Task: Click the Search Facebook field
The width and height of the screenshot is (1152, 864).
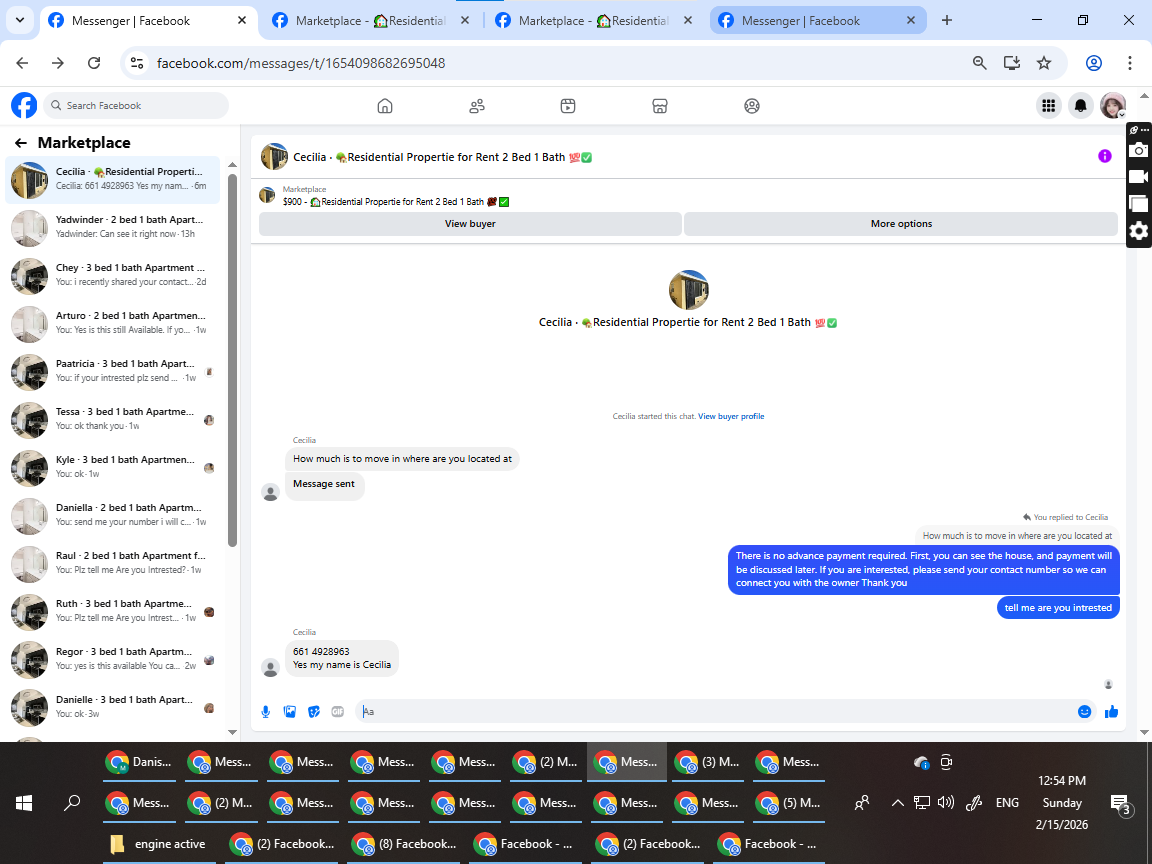Action: (136, 106)
